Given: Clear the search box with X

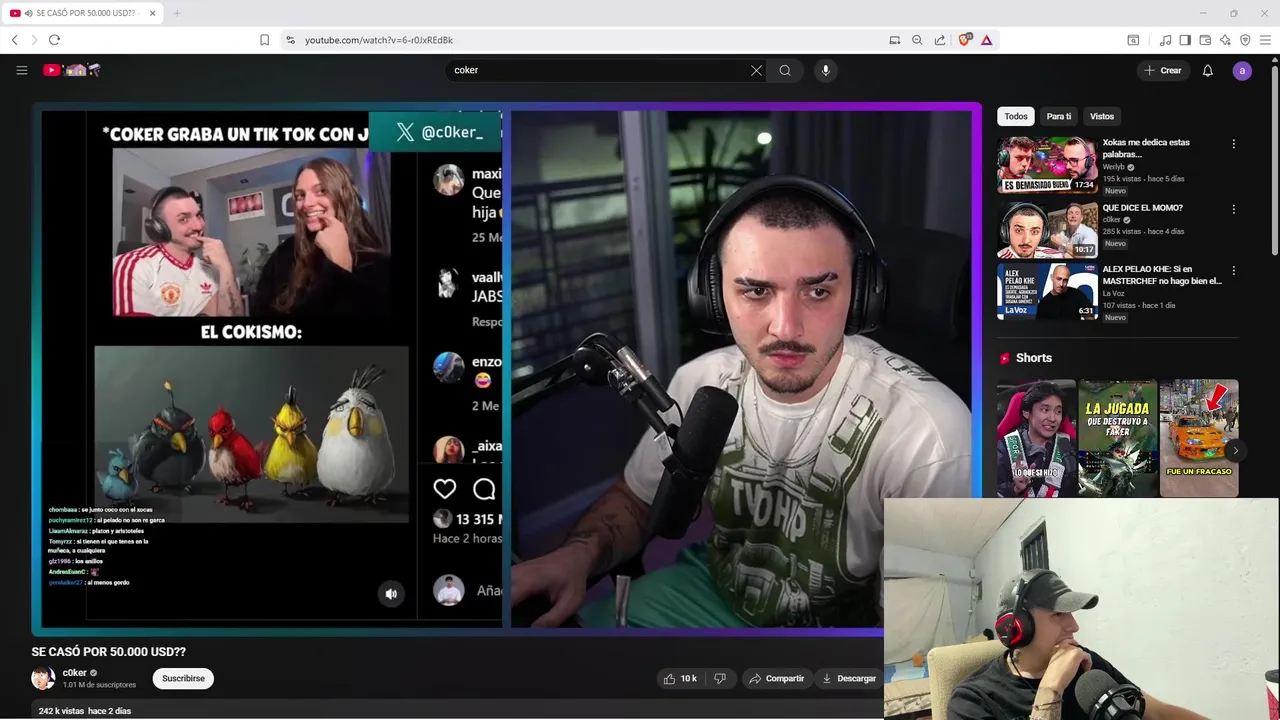Looking at the screenshot, I should tap(756, 70).
